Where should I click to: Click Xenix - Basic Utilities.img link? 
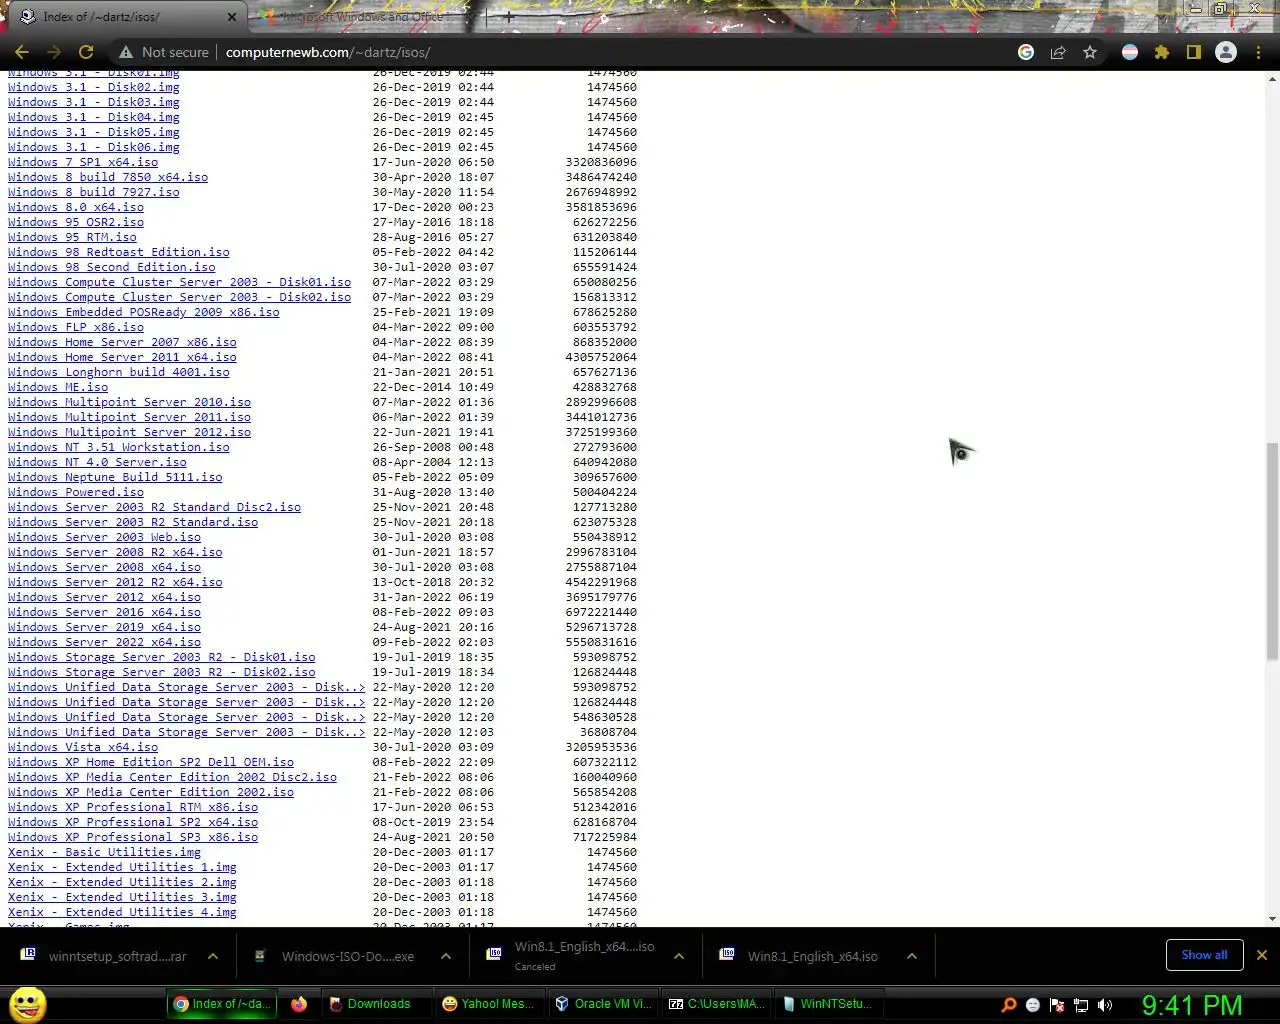pos(104,852)
